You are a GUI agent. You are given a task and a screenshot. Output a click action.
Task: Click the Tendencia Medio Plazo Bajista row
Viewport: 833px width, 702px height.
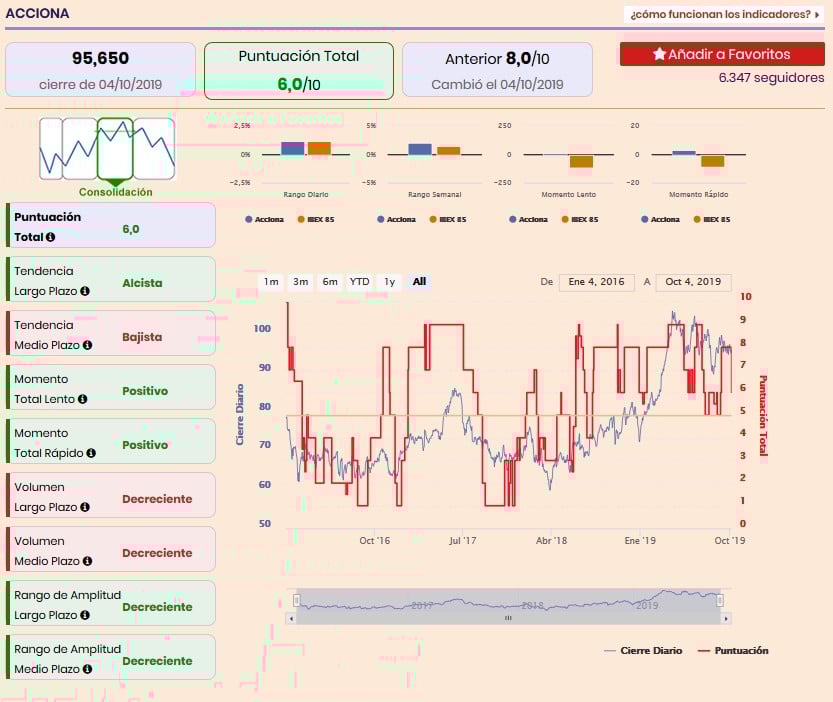click(x=110, y=333)
